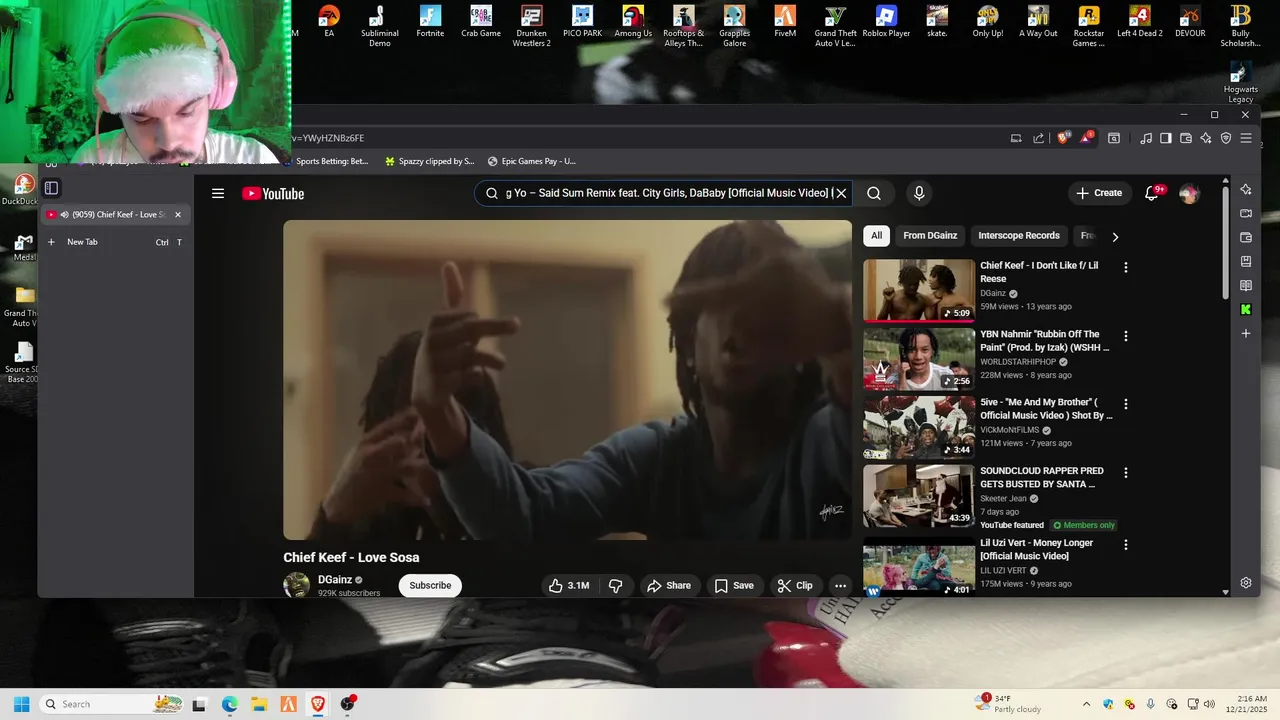Save video to a playlist
The image size is (1280, 720).
pos(734,585)
